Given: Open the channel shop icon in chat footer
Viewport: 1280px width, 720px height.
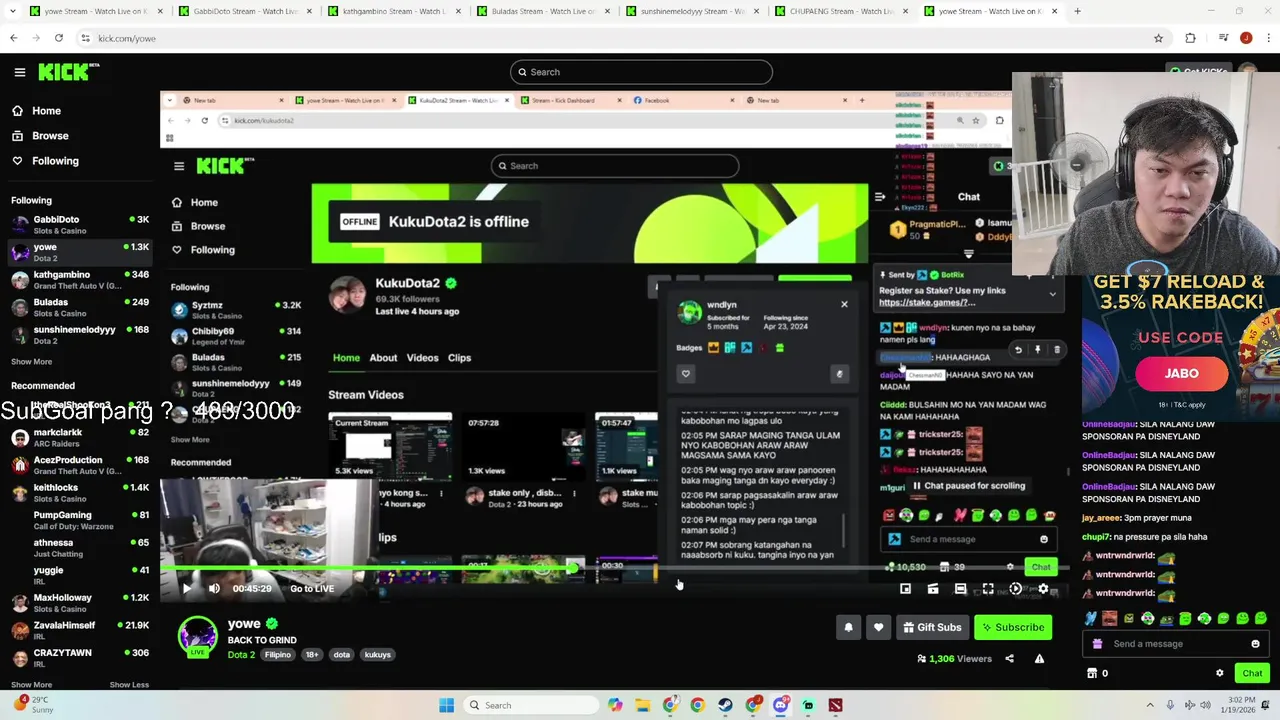Looking at the screenshot, I should pos(1092,673).
